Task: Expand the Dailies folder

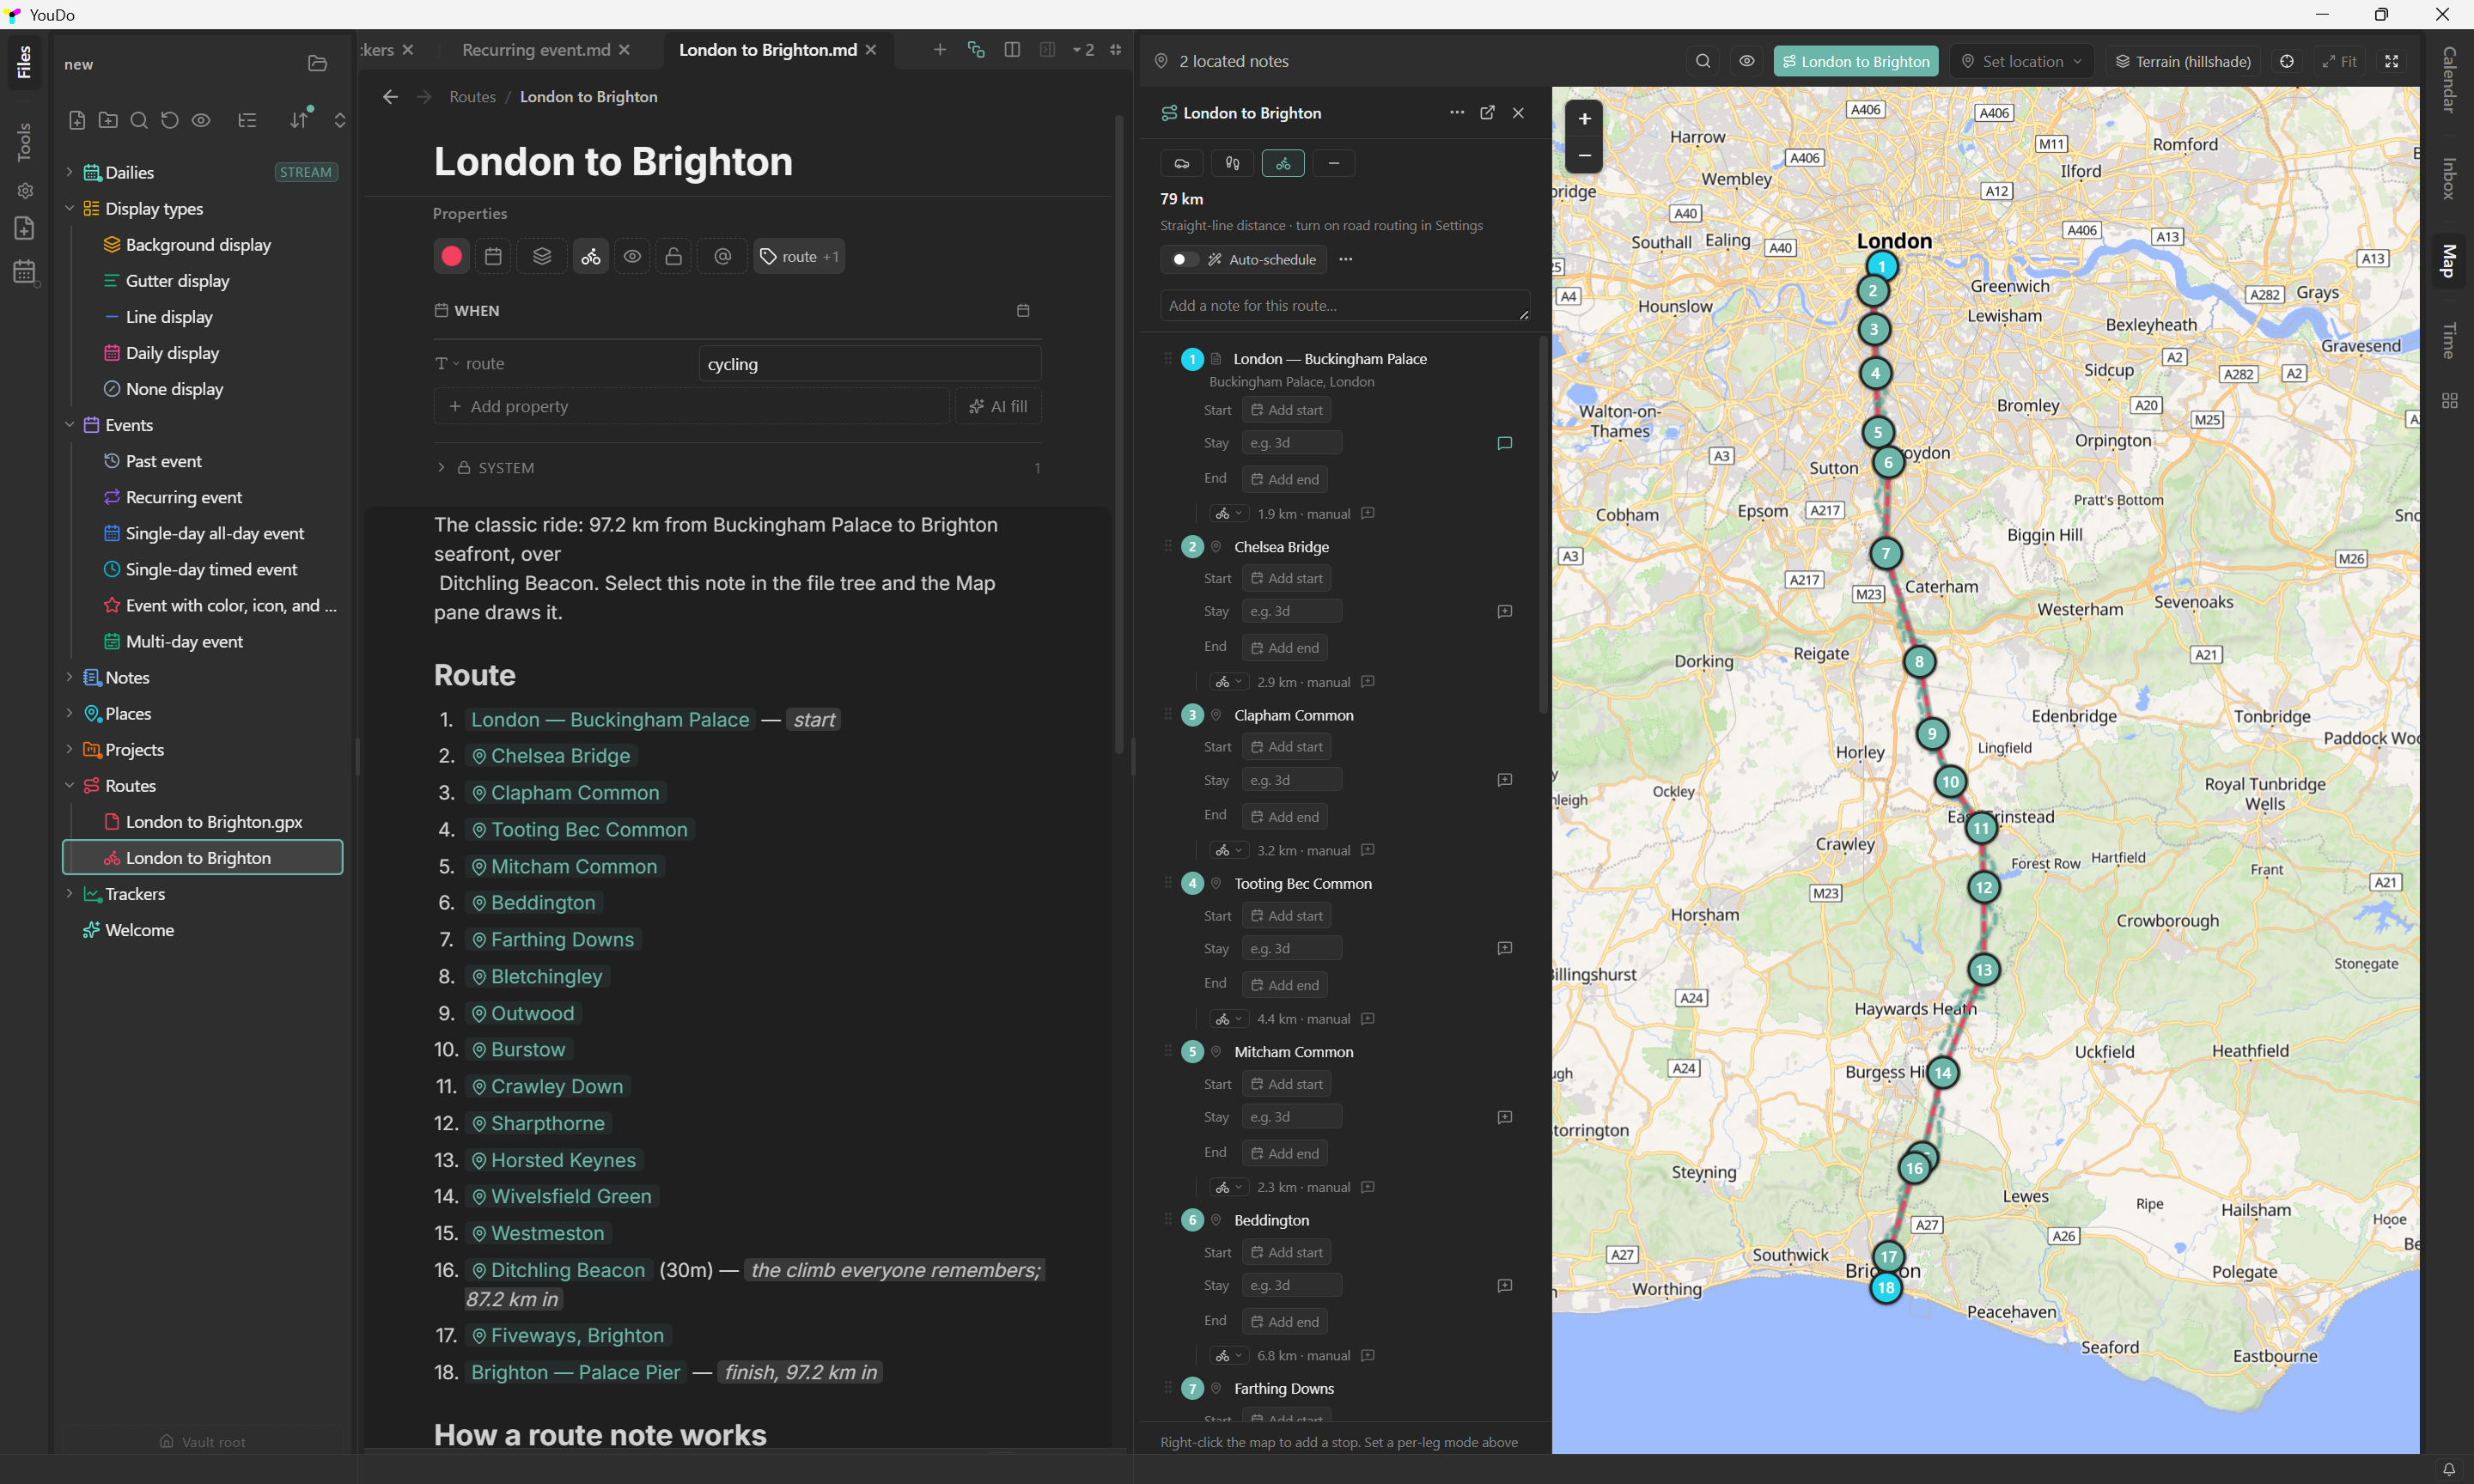Action: point(69,172)
